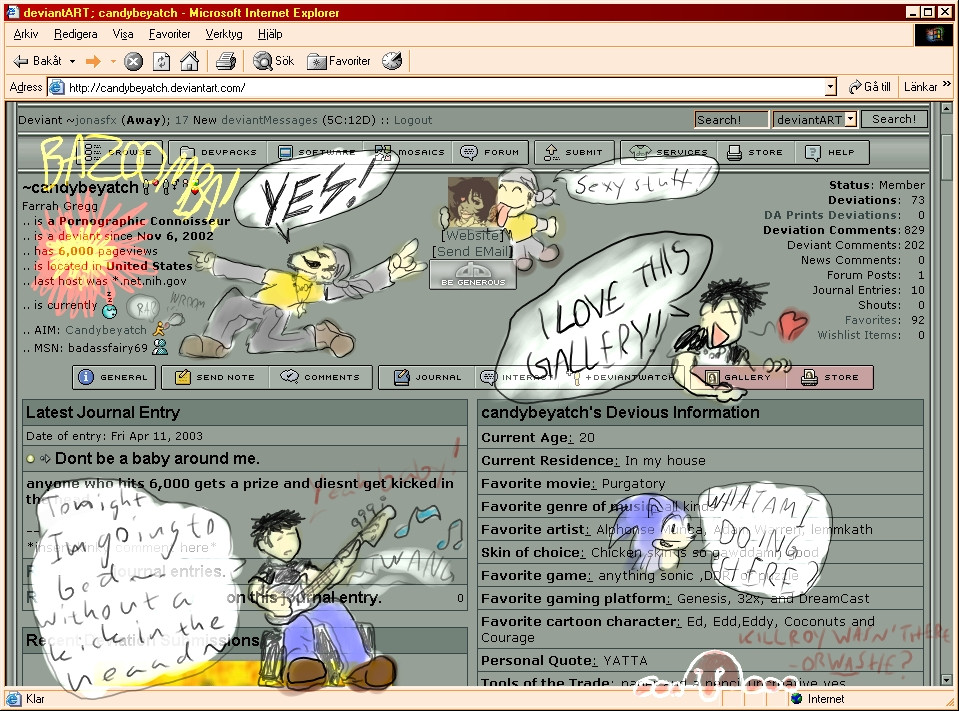Open the Forum navigation button
This screenshot has height=711, width=959.
[x=490, y=152]
